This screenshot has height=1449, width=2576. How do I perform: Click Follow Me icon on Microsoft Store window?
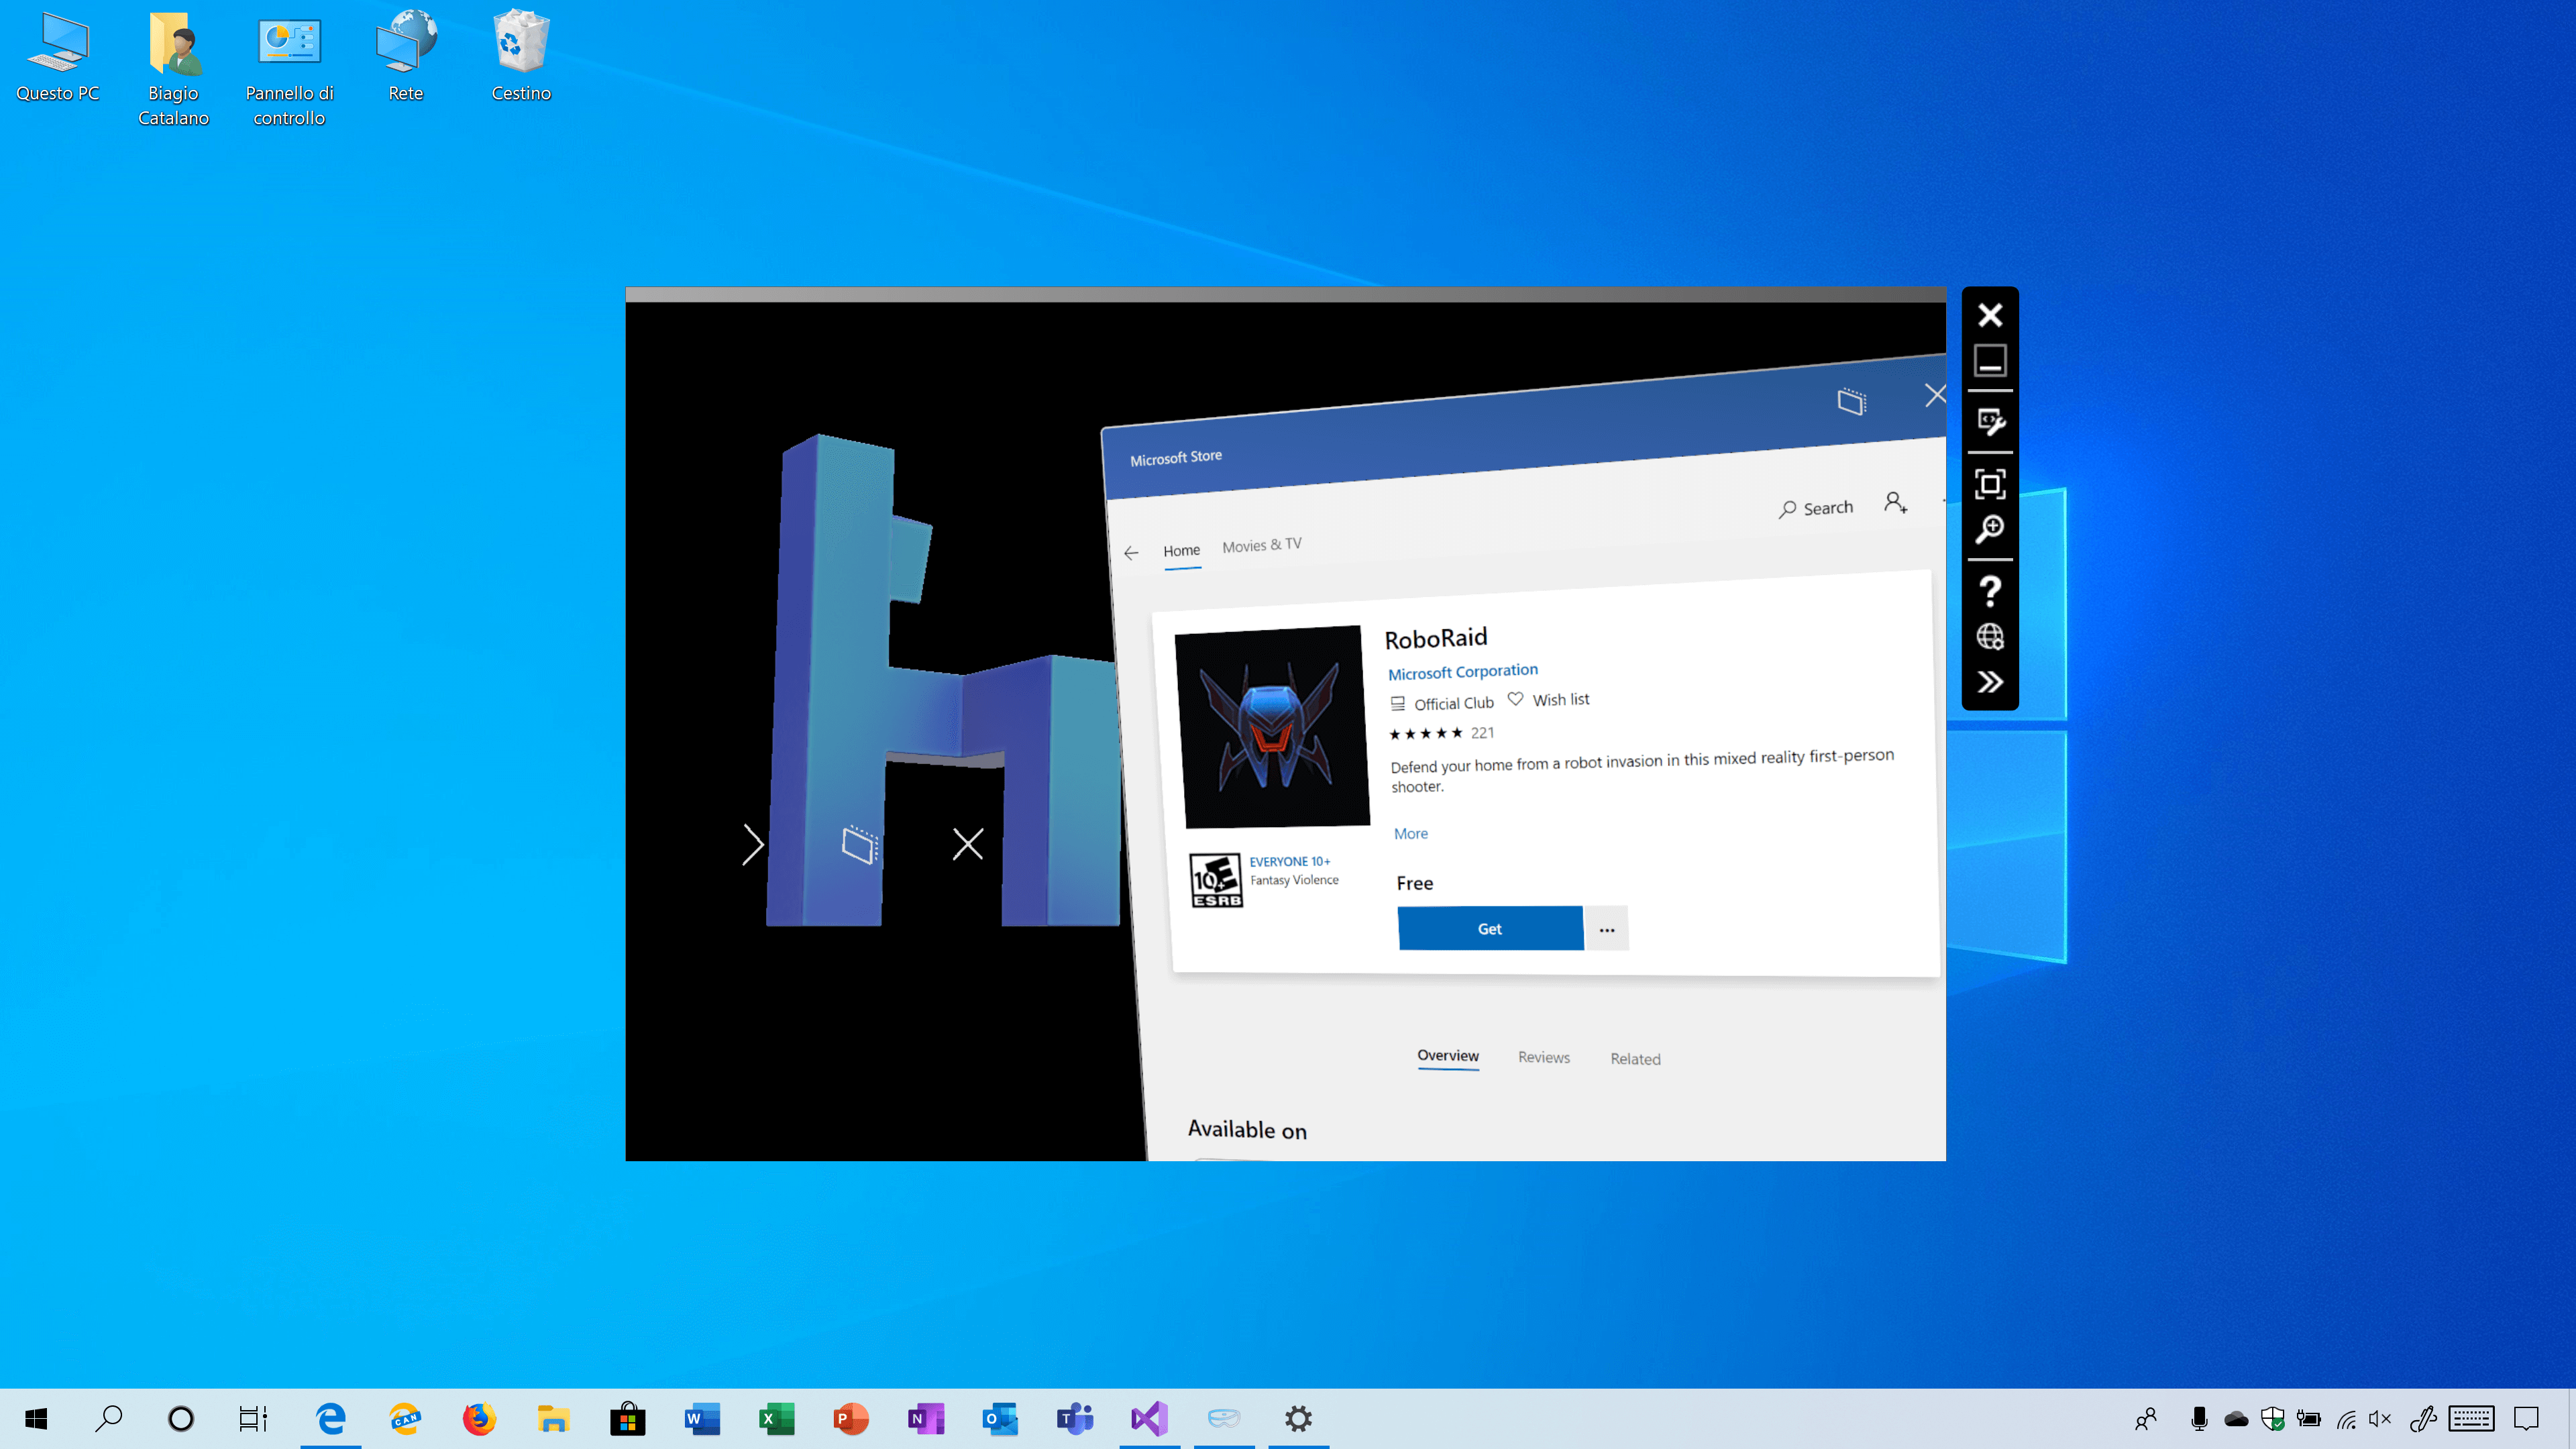(x=1851, y=401)
